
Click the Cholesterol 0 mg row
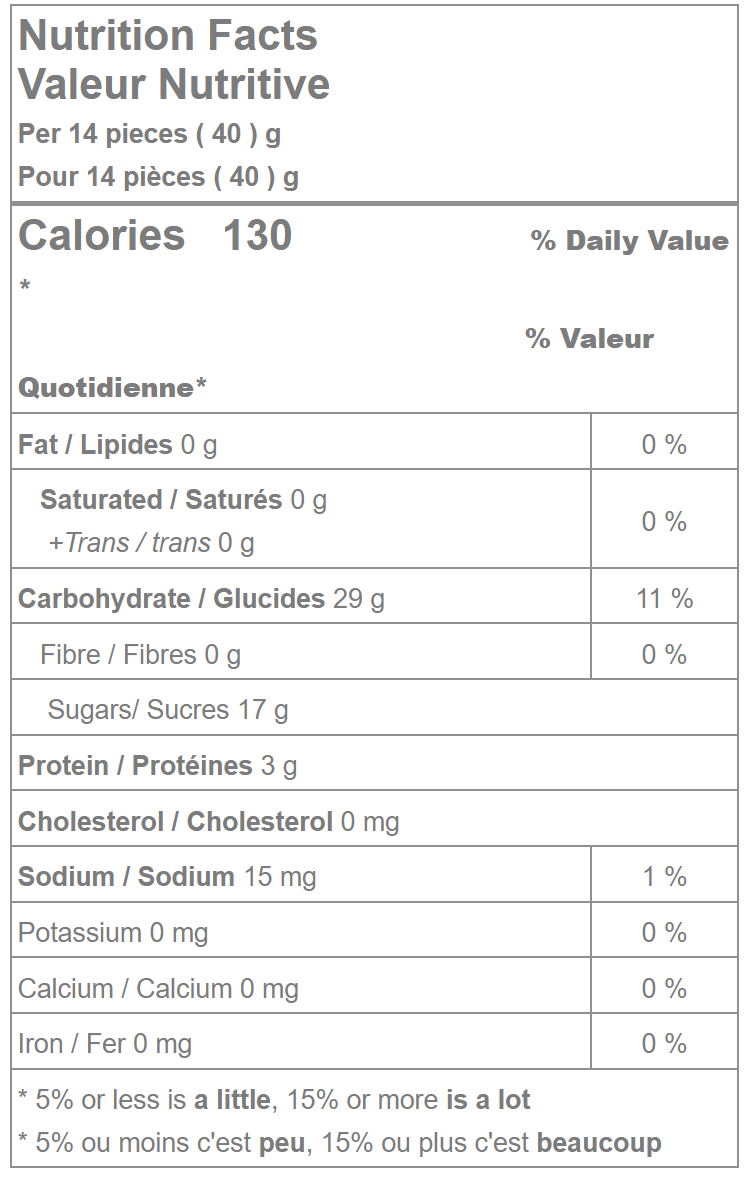208,822
